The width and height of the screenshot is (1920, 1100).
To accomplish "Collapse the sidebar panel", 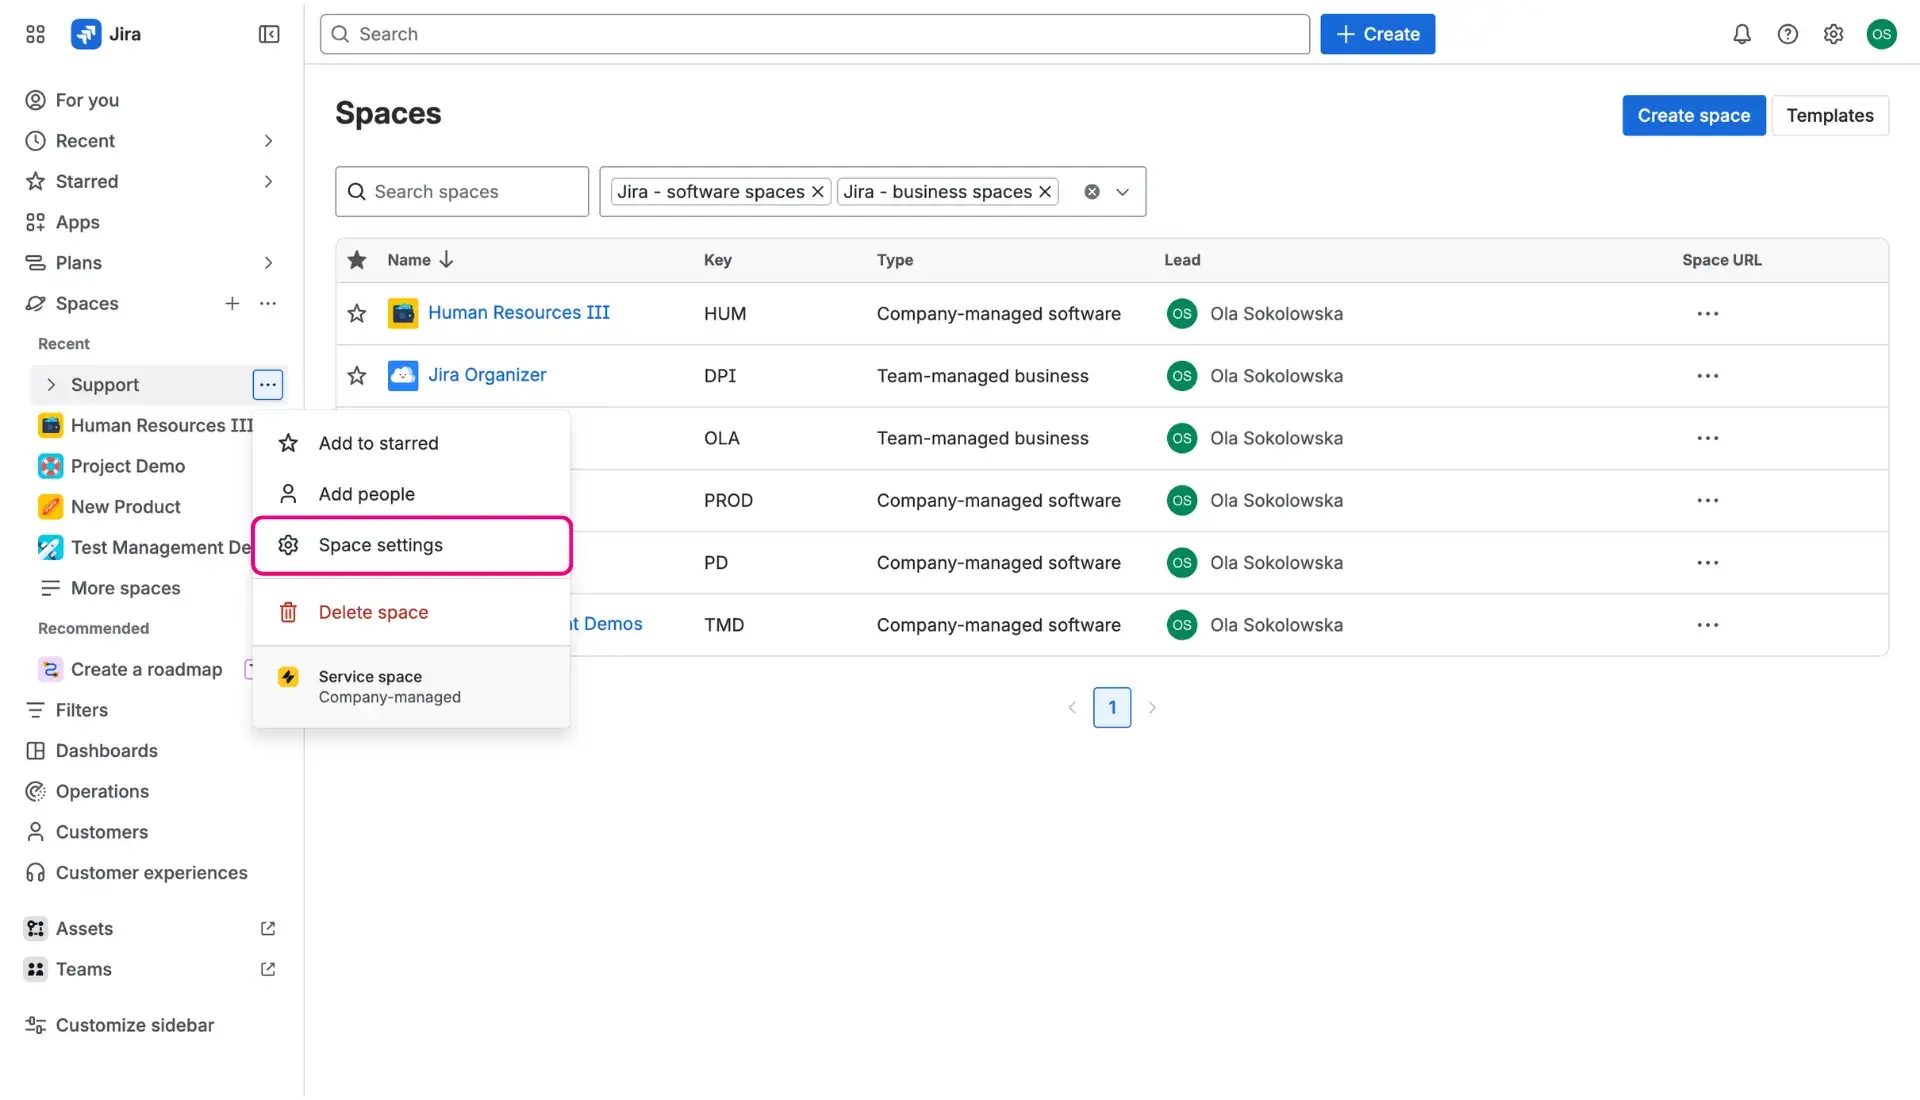I will [268, 33].
